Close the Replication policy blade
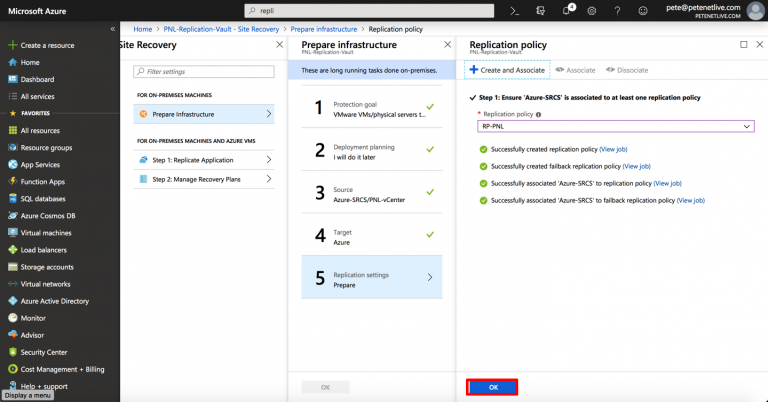Image resolution: width=768 pixels, height=402 pixels. (x=760, y=45)
